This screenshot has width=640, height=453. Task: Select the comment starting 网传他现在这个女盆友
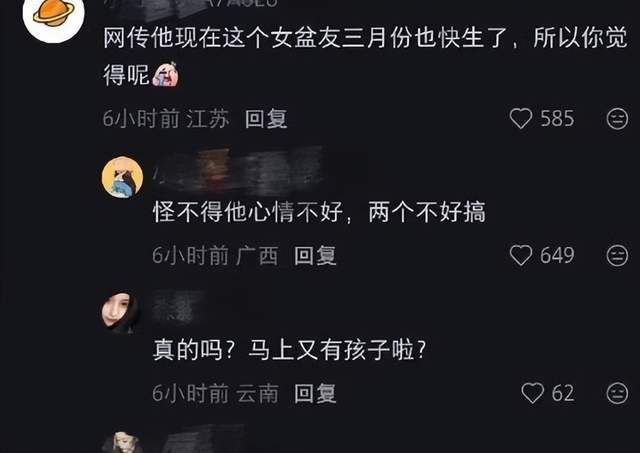(365, 56)
